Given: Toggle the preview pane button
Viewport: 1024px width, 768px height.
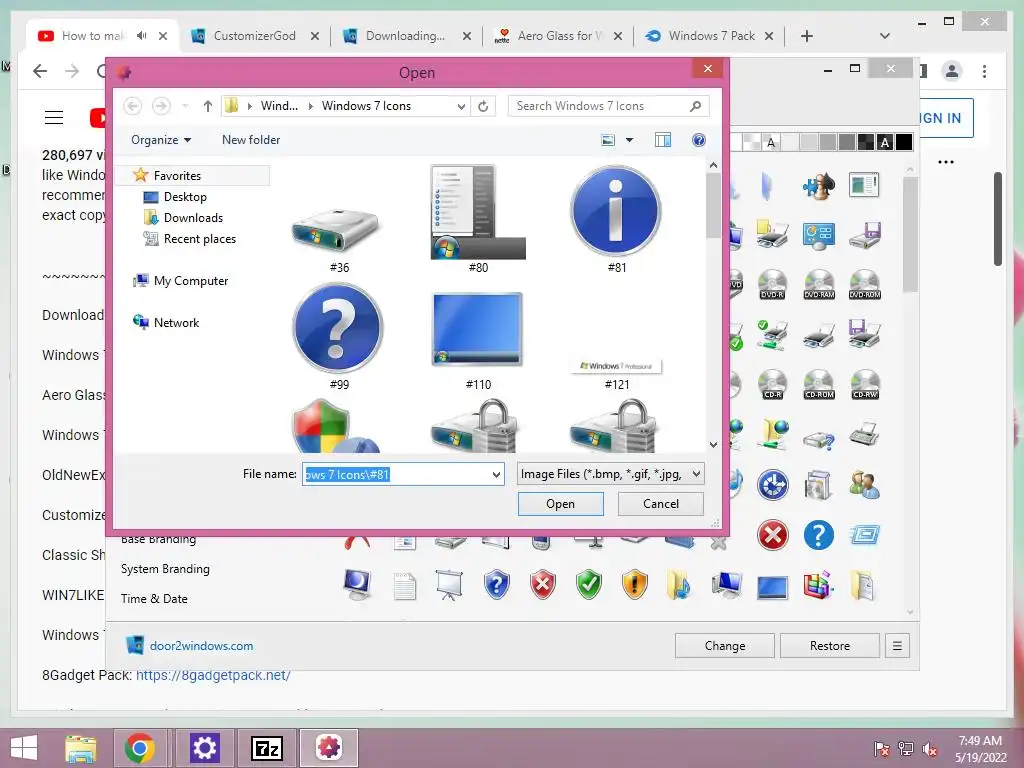Looking at the screenshot, I should pos(663,140).
